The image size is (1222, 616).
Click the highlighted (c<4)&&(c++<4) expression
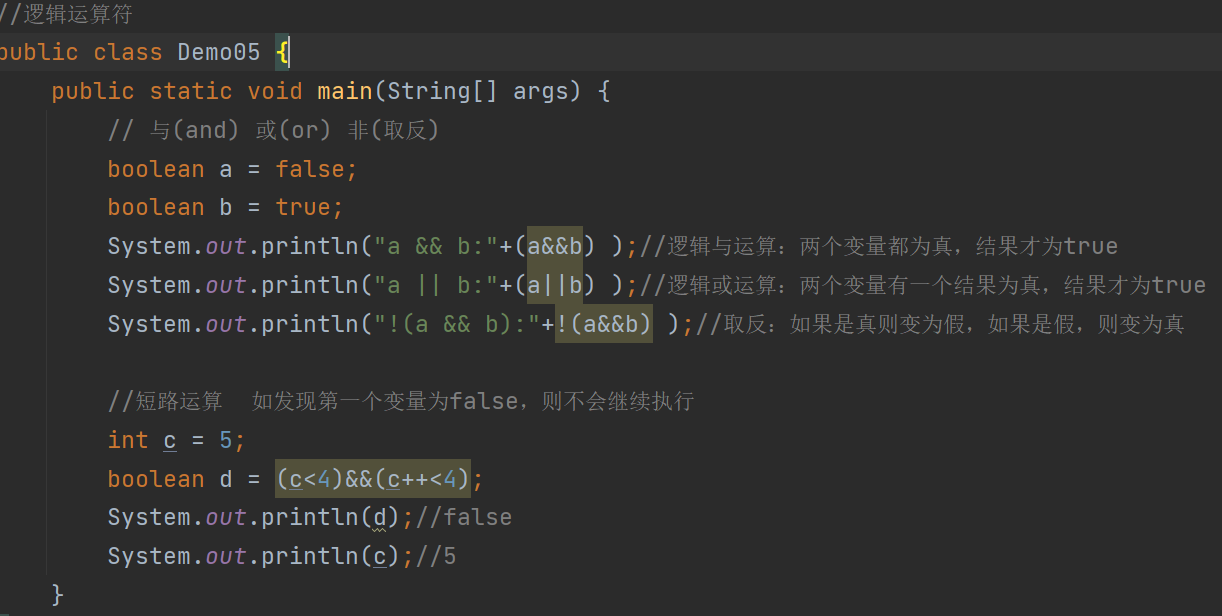tap(372, 479)
